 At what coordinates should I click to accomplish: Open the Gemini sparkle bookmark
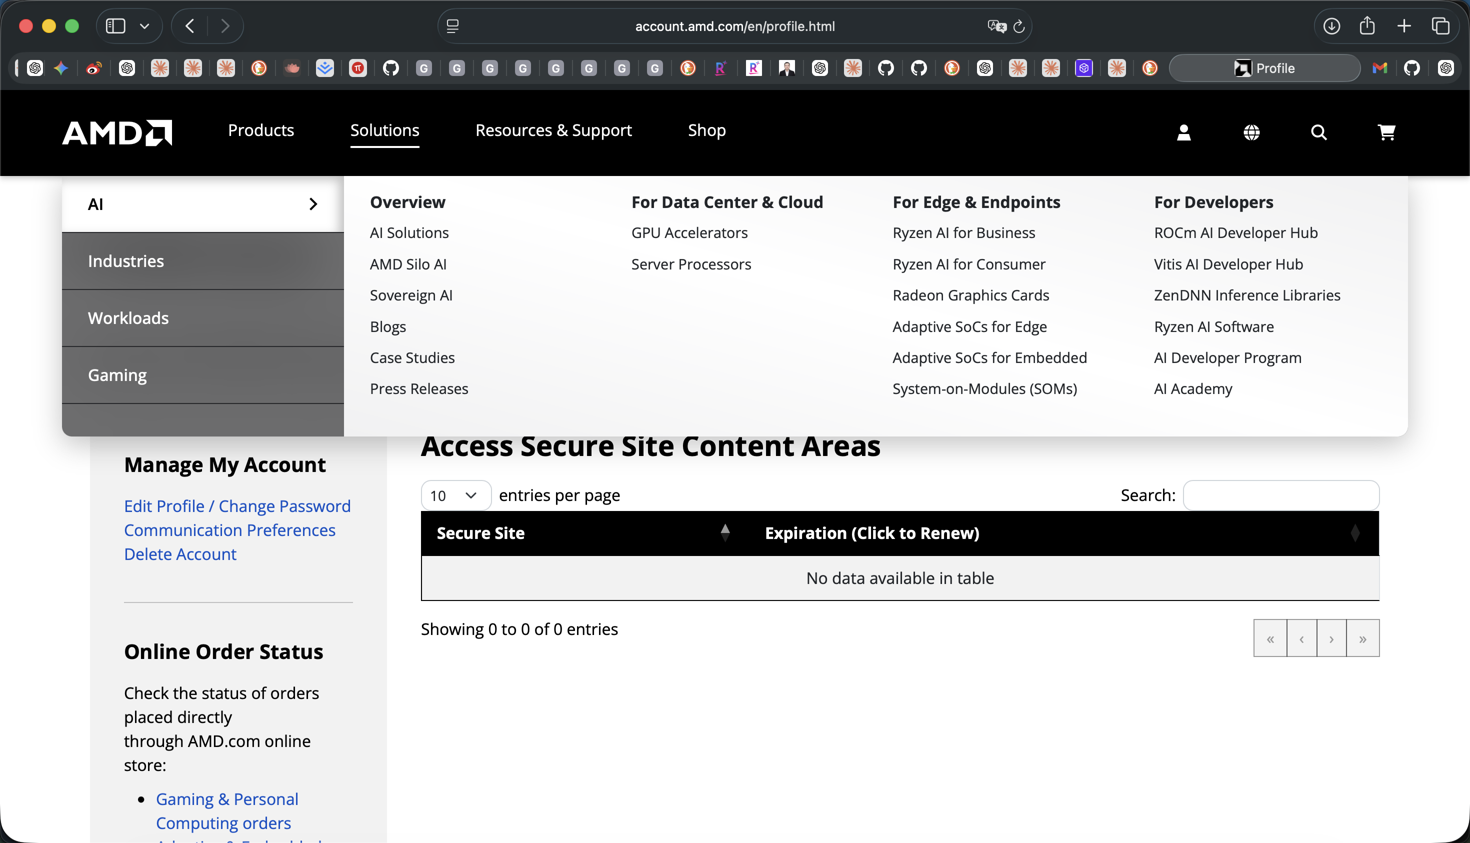(61, 68)
